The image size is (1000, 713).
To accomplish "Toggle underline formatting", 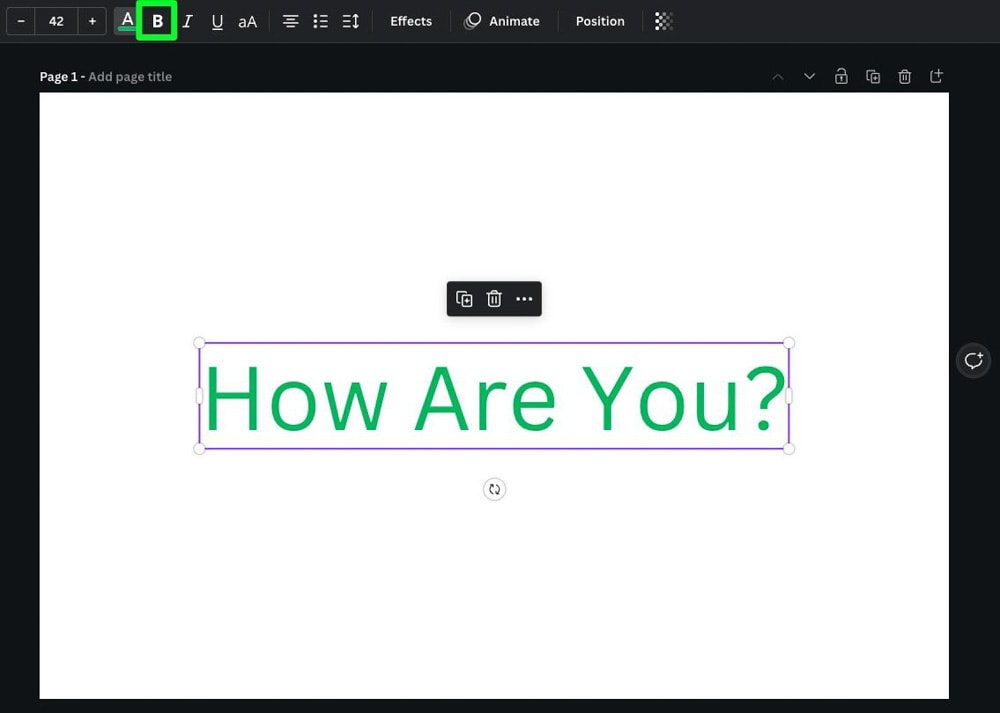I will 217,21.
